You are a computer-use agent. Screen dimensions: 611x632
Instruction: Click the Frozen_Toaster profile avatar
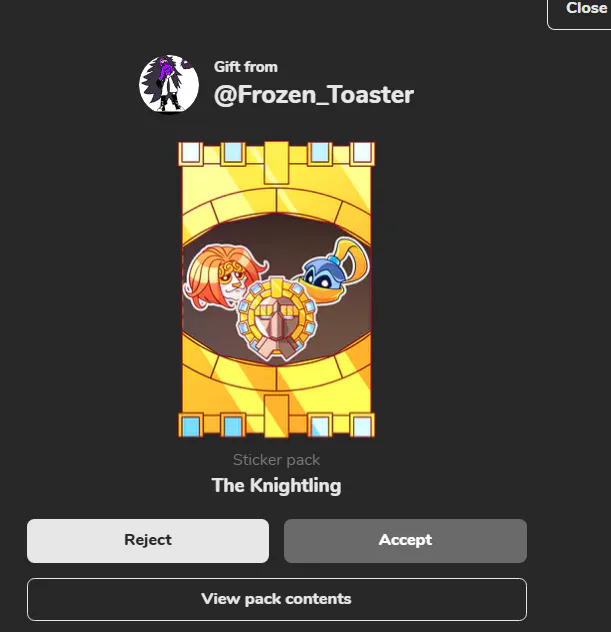(x=169, y=84)
